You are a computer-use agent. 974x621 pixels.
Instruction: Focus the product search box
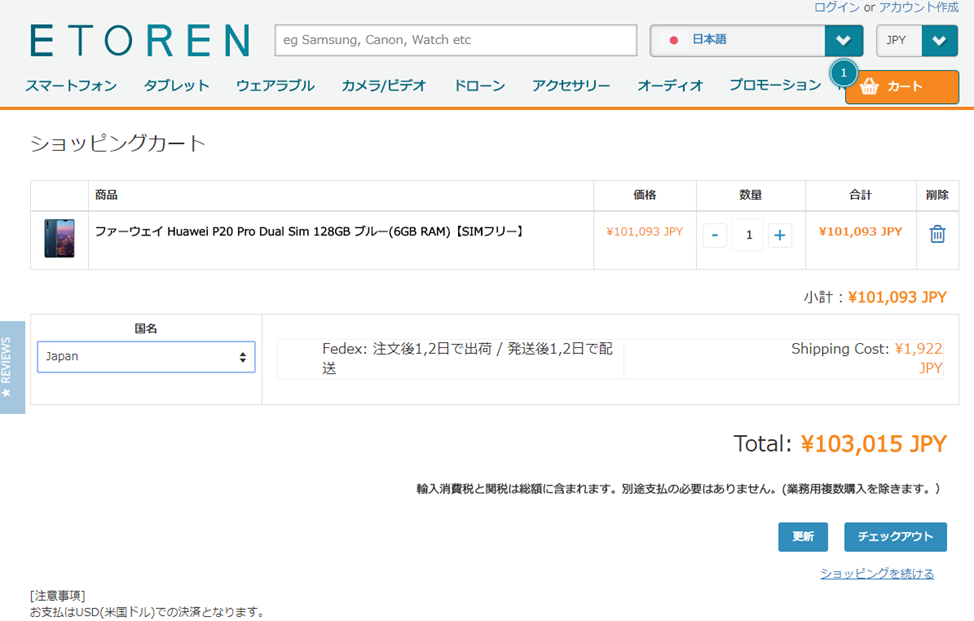tap(456, 40)
